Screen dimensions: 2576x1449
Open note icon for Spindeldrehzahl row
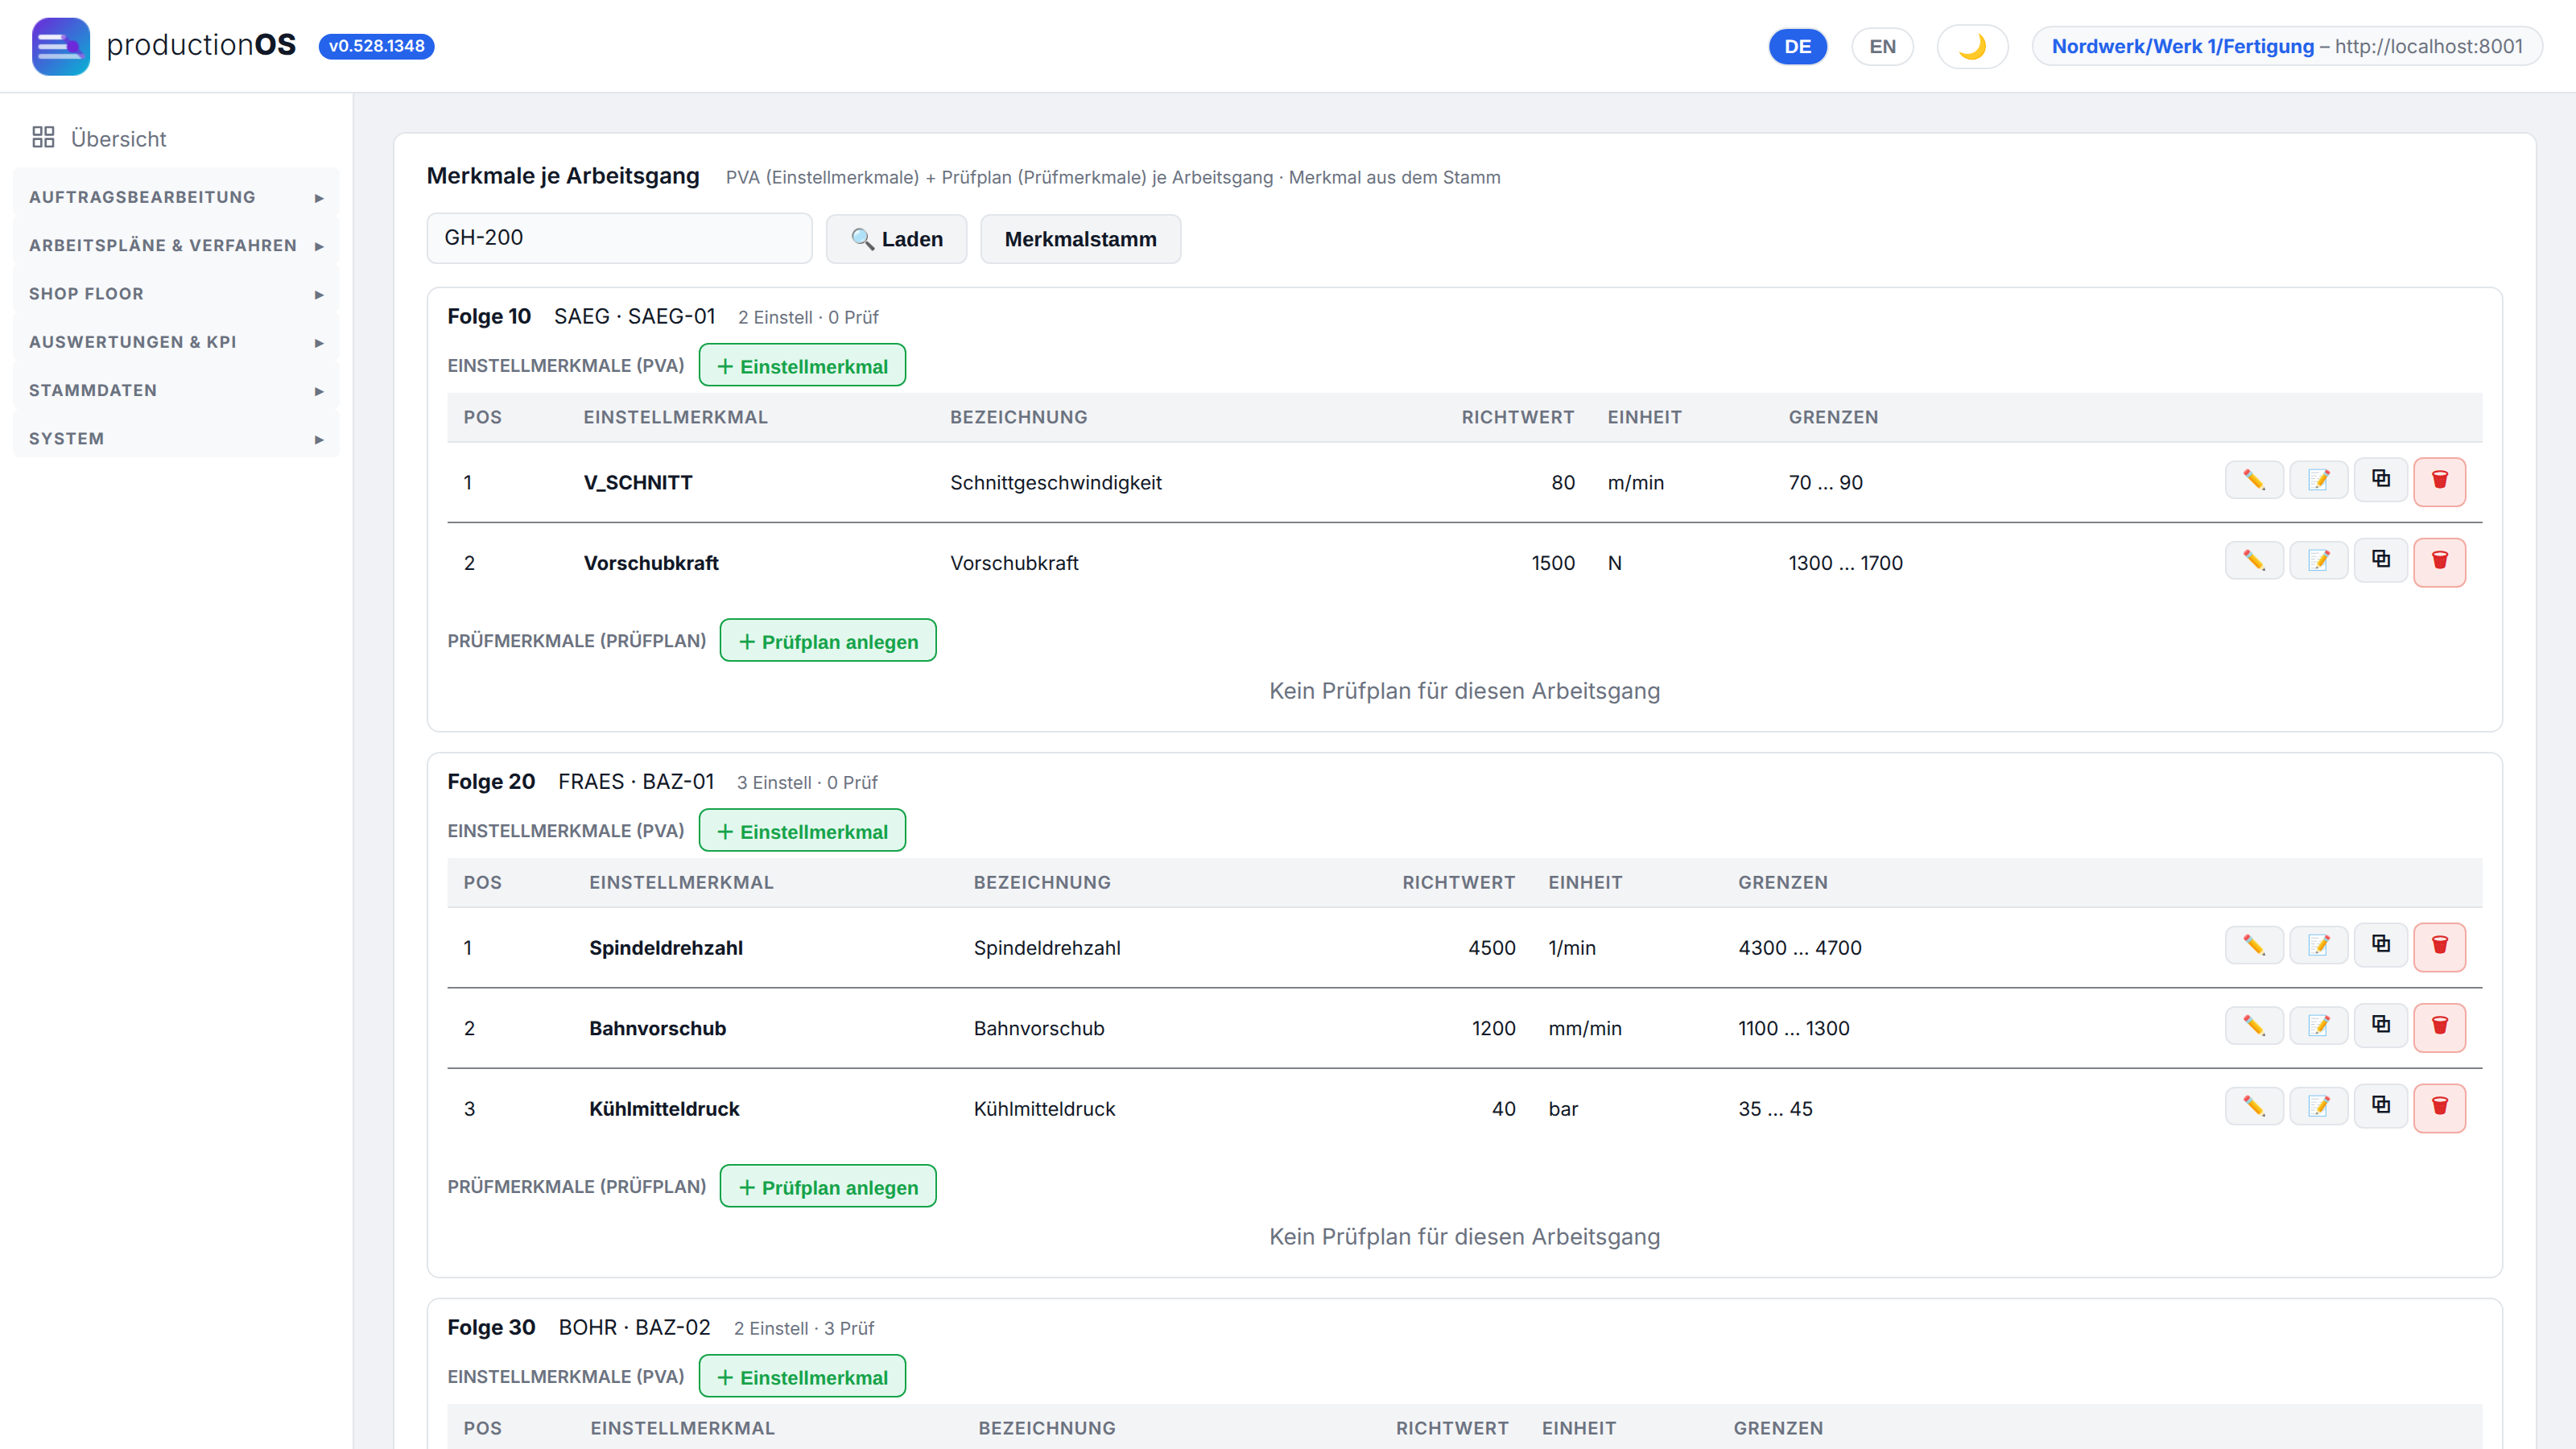click(2318, 946)
